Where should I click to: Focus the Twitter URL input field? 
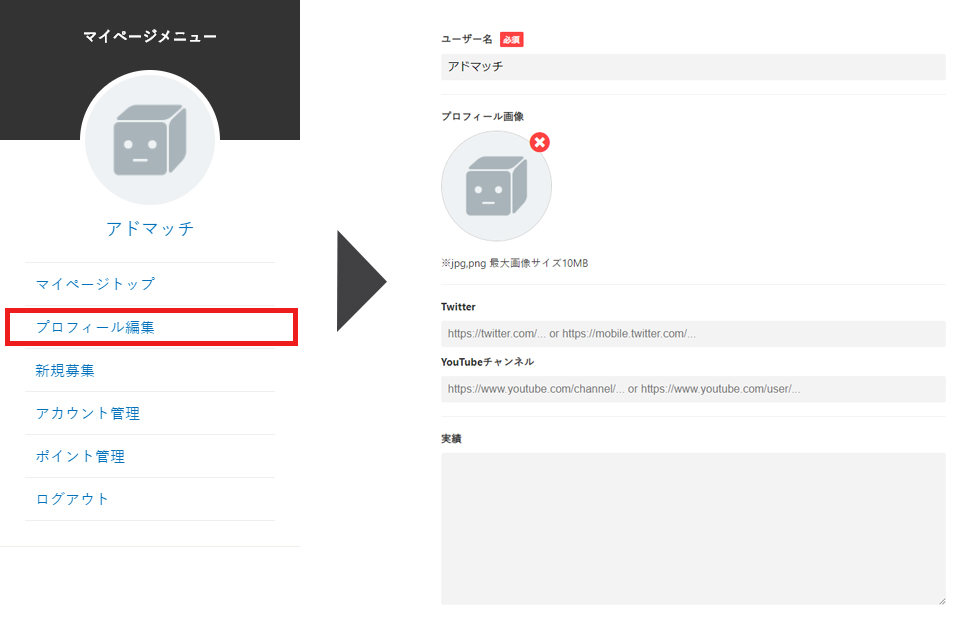click(693, 334)
